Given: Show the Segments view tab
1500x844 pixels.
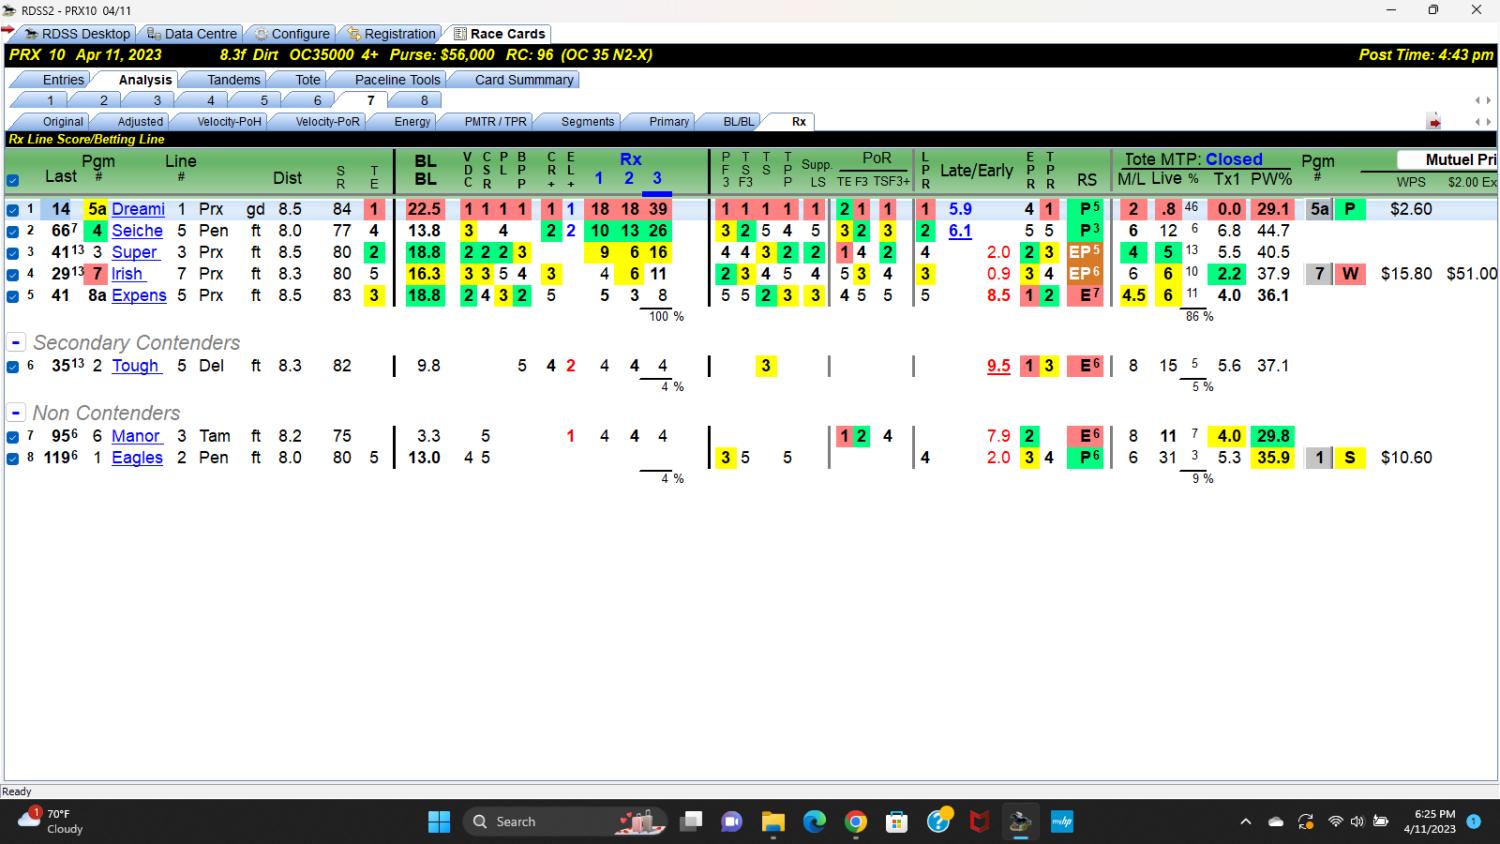Looking at the screenshot, I should pos(587,121).
